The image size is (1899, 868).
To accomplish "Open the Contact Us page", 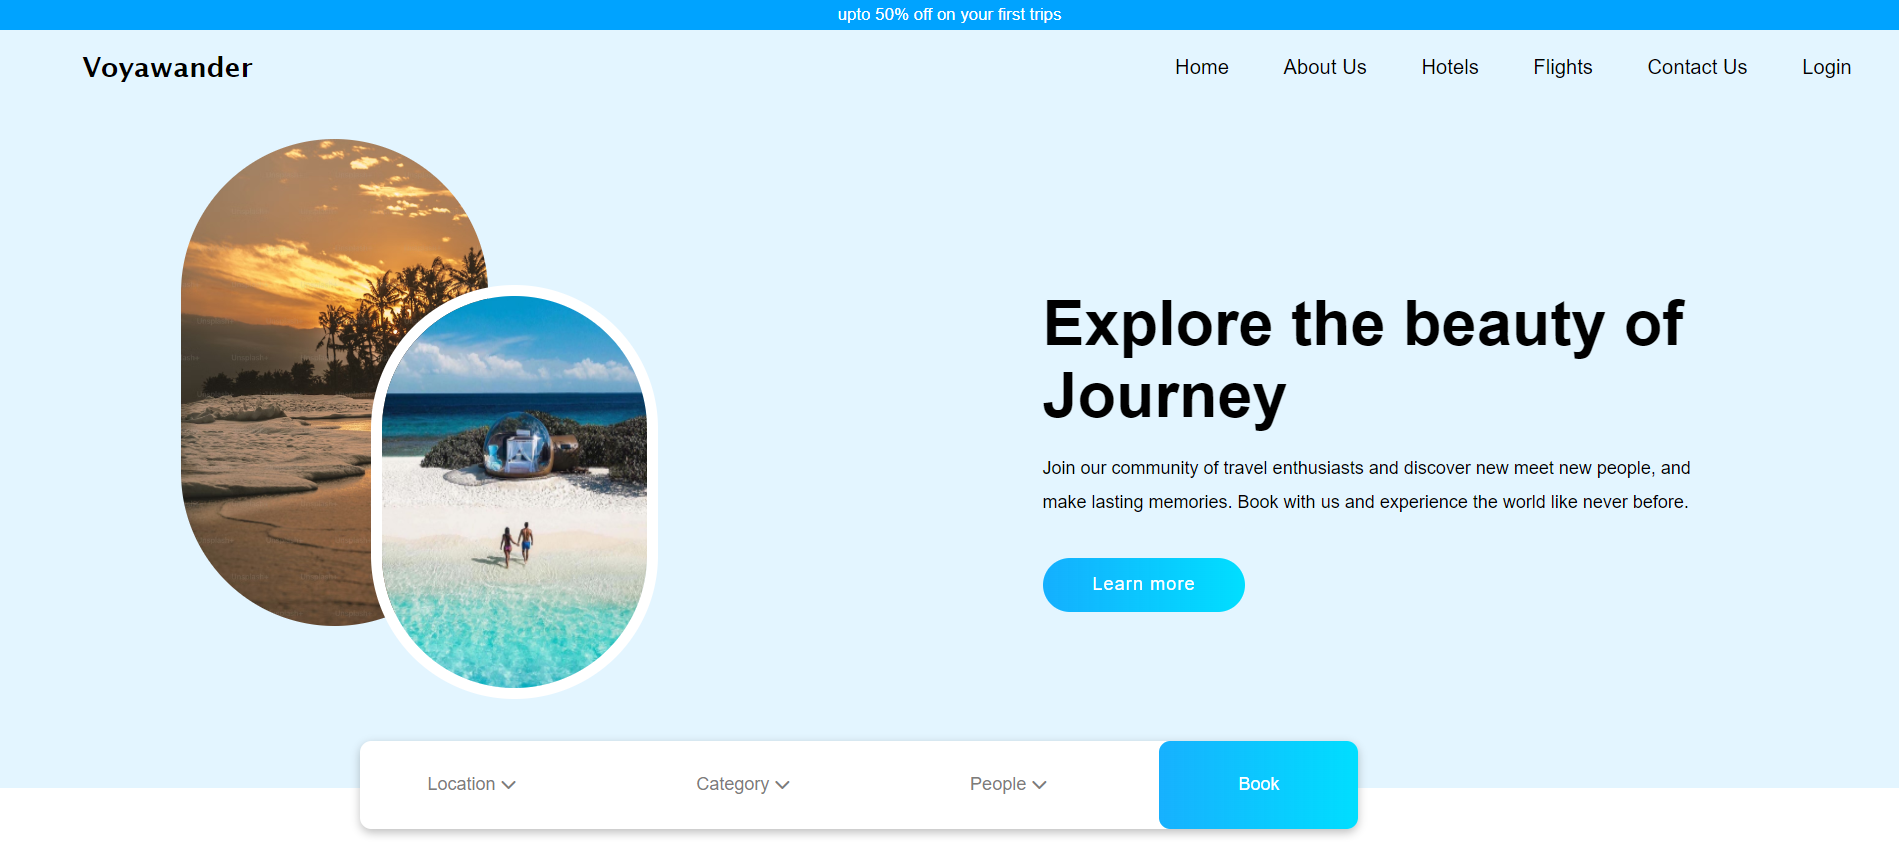I will point(1697,67).
